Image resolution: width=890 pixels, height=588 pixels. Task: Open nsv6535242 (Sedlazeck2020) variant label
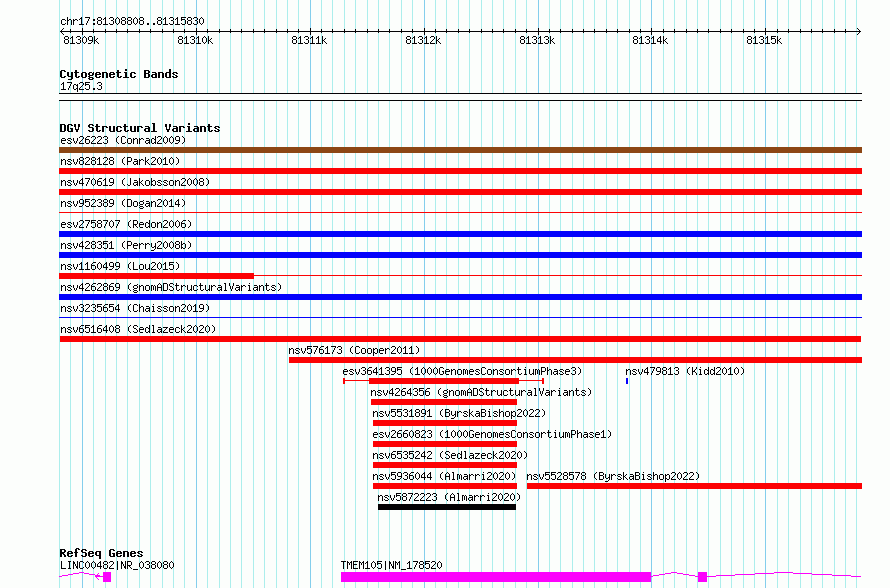(450, 455)
